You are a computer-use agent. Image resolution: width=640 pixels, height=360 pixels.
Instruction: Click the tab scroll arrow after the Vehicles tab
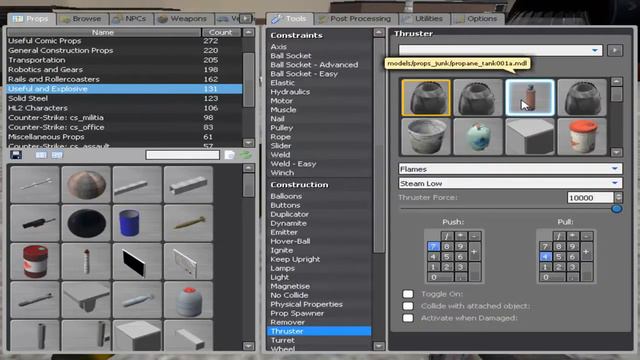[x=245, y=18]
